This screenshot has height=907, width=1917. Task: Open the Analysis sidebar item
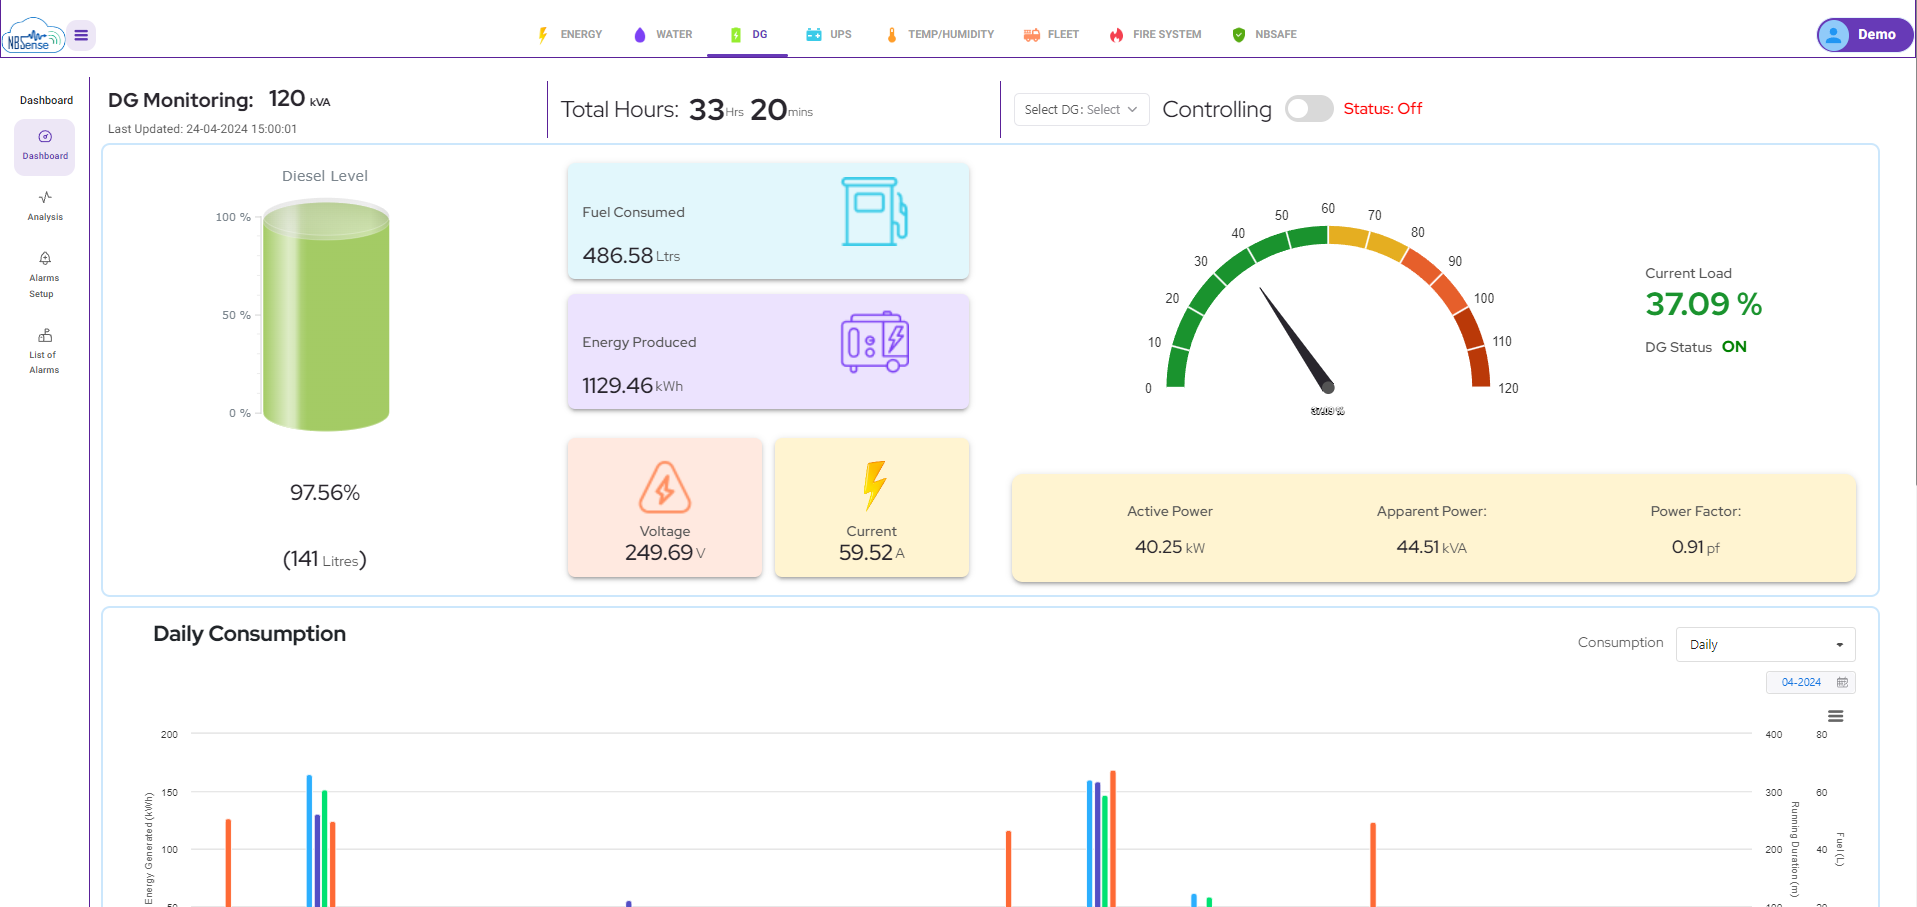tap(45, 206)
